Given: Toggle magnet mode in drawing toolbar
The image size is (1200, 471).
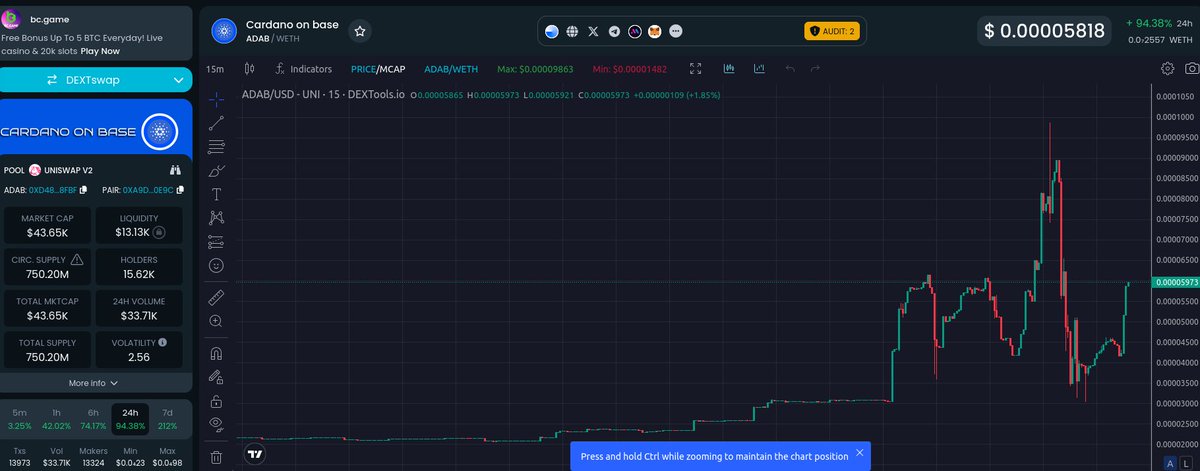Looking at the screenshot, I should [216, 353].
